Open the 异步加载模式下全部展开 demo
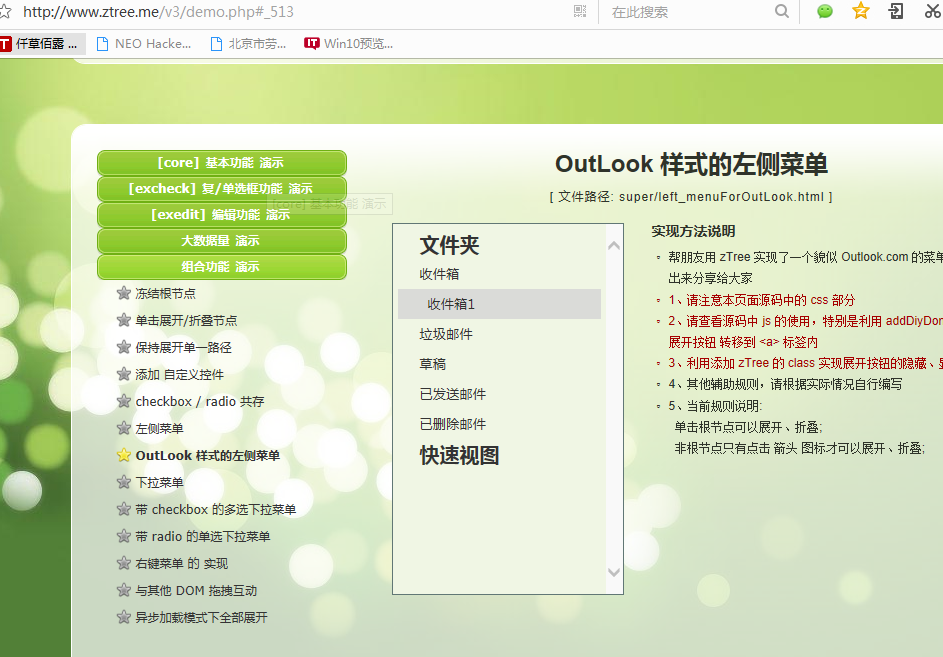The image size is (943, 657). pos(201,617)
